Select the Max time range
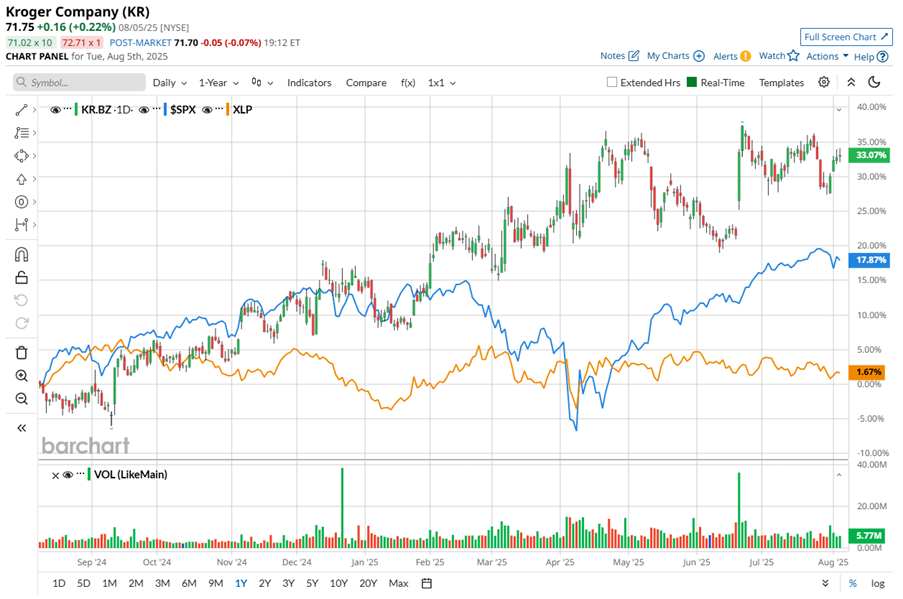 click(399, 583)
